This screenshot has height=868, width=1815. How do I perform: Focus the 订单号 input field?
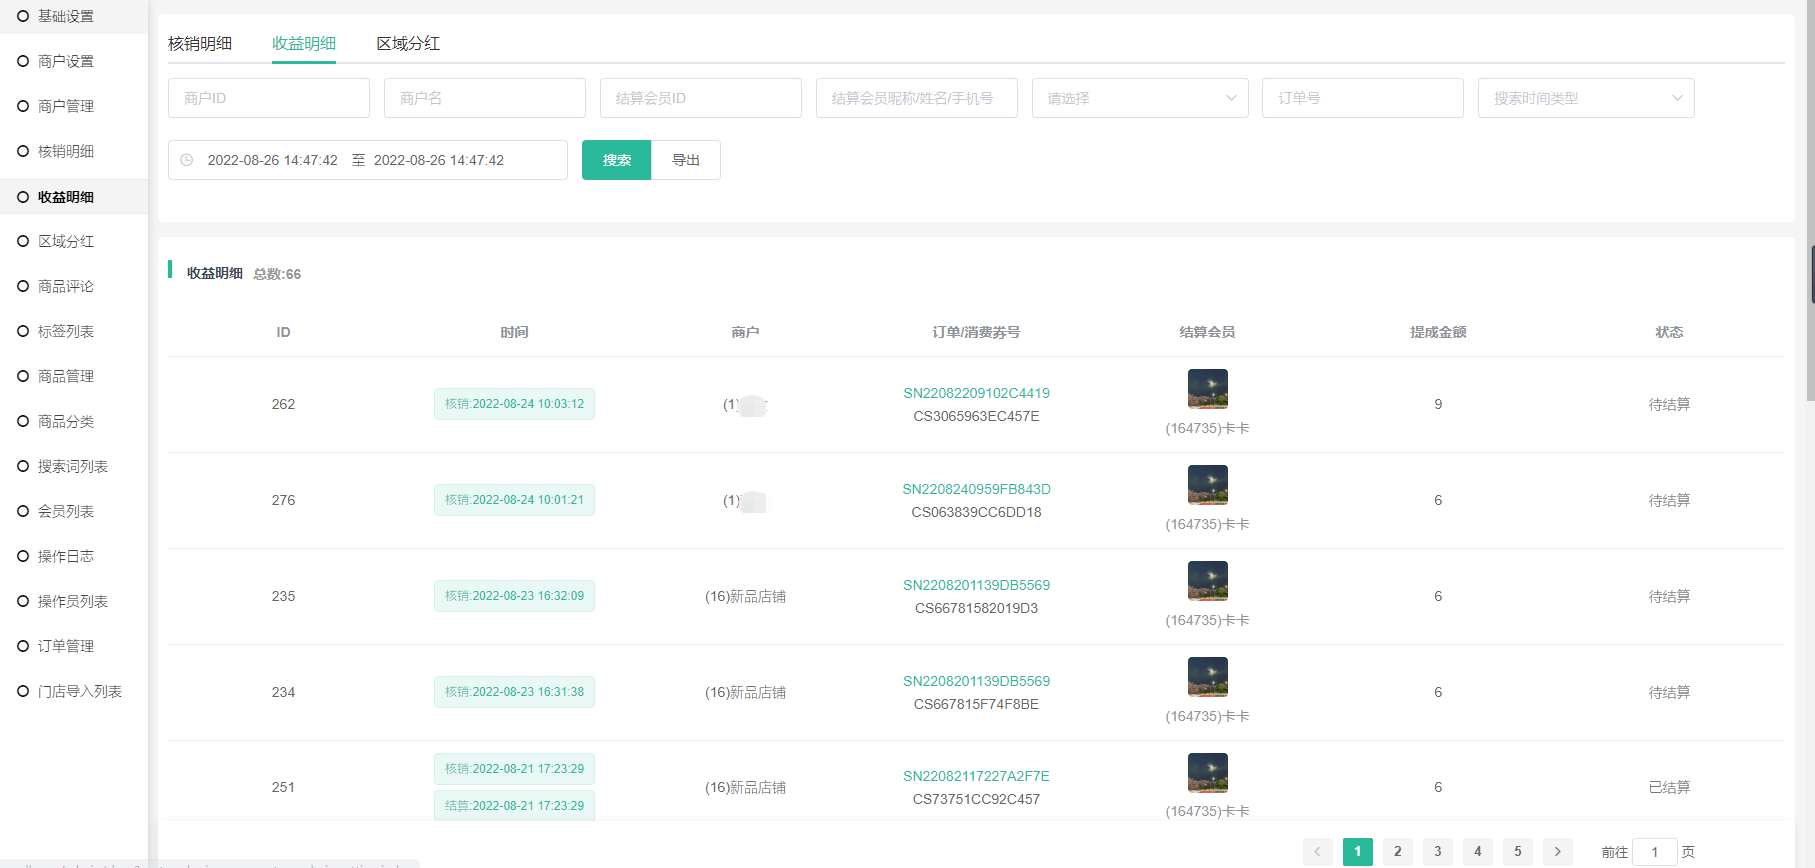(x=1362, y=98)
